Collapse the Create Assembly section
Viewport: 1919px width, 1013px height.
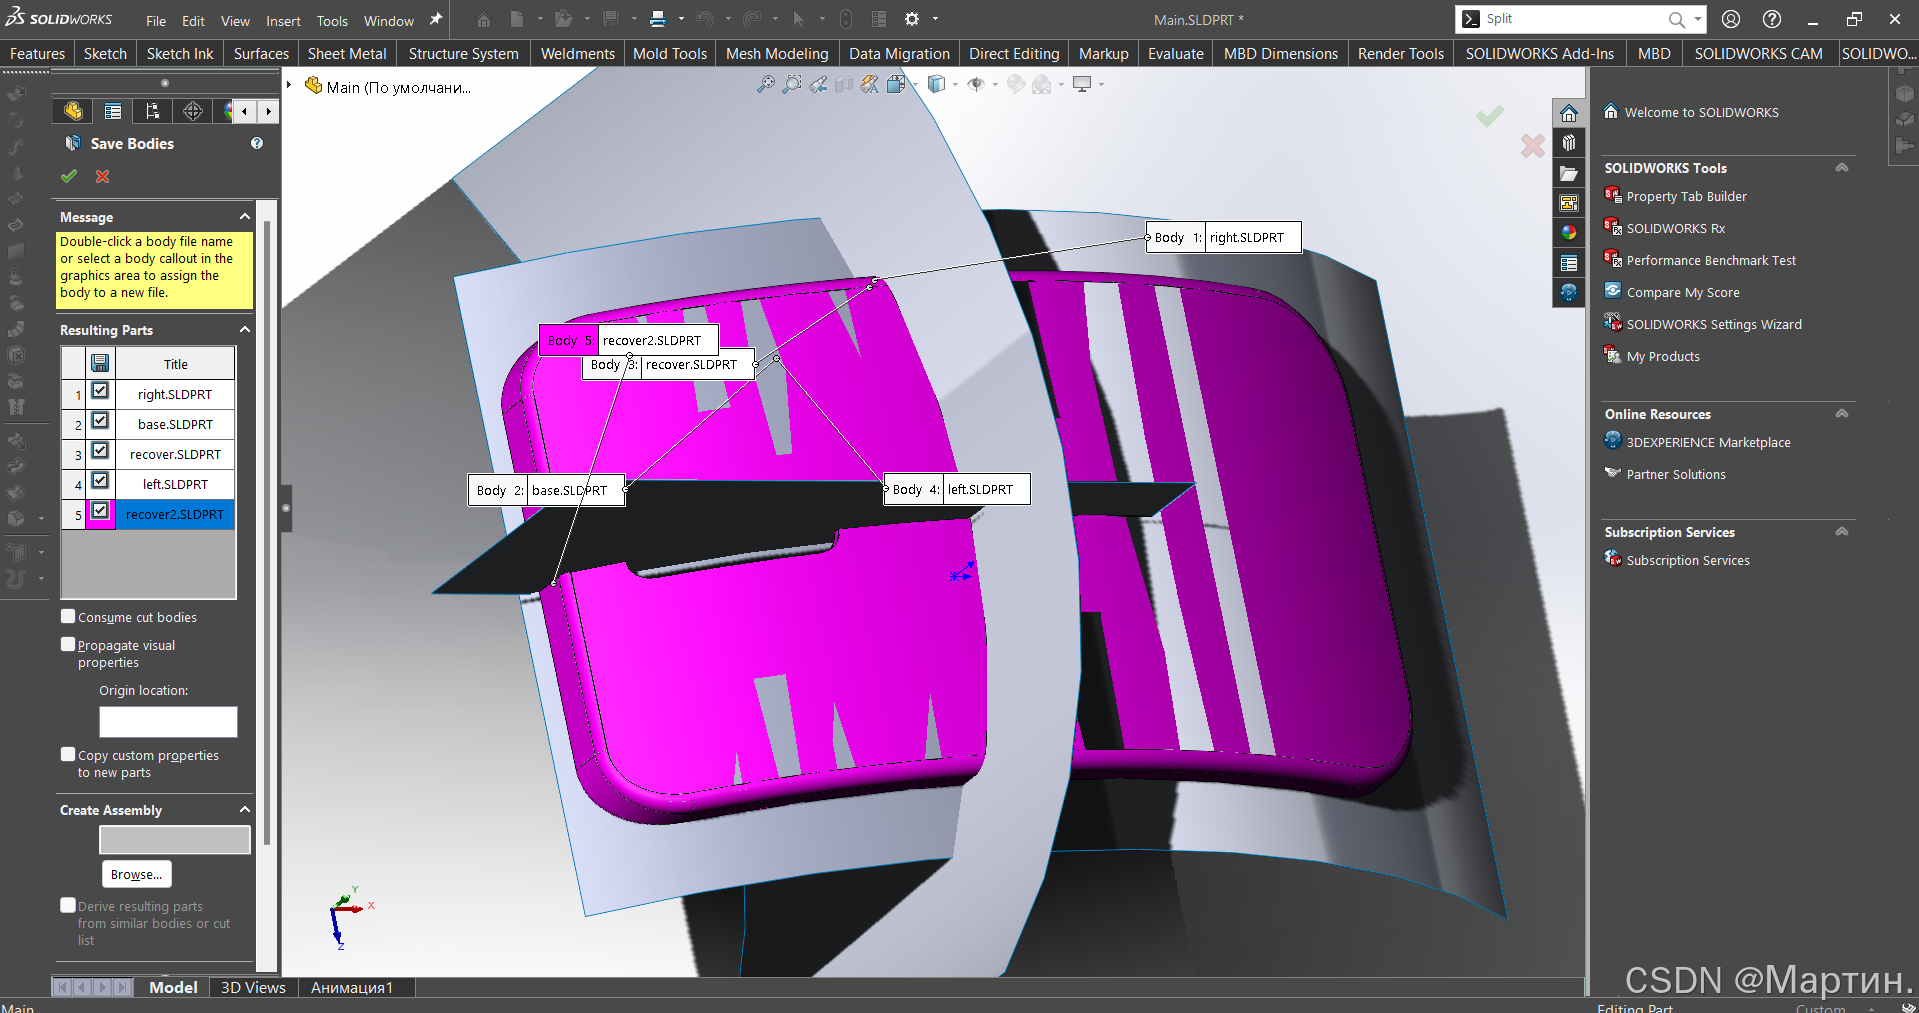tap(244, 809)
